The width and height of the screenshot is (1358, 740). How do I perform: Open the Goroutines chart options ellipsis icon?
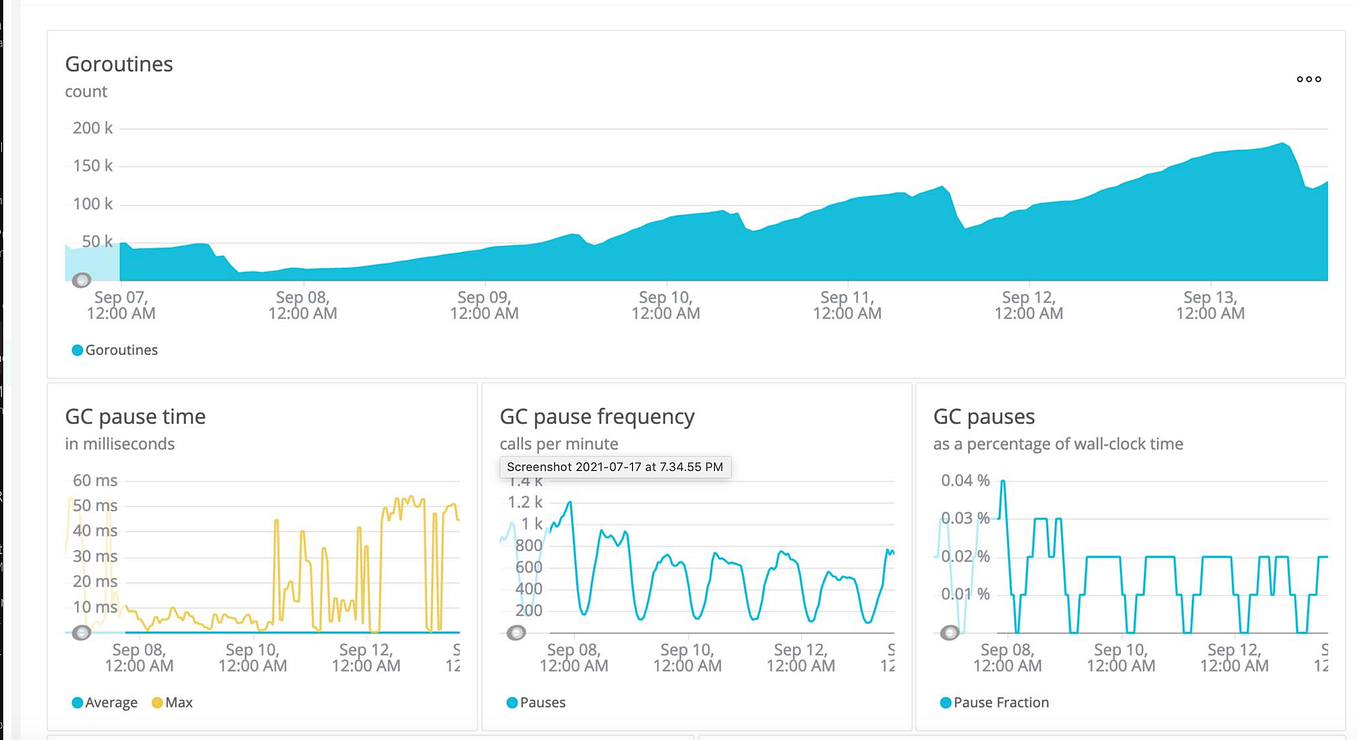1308,79
